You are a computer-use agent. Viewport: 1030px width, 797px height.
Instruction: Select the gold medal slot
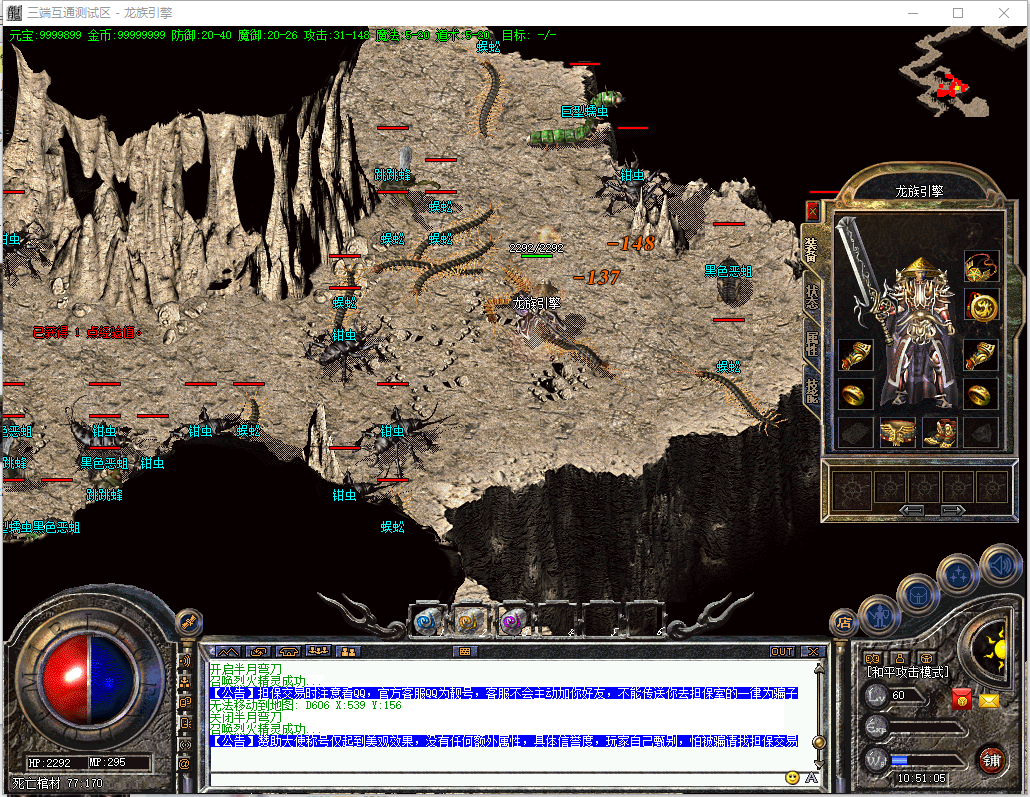coord(981,306)
